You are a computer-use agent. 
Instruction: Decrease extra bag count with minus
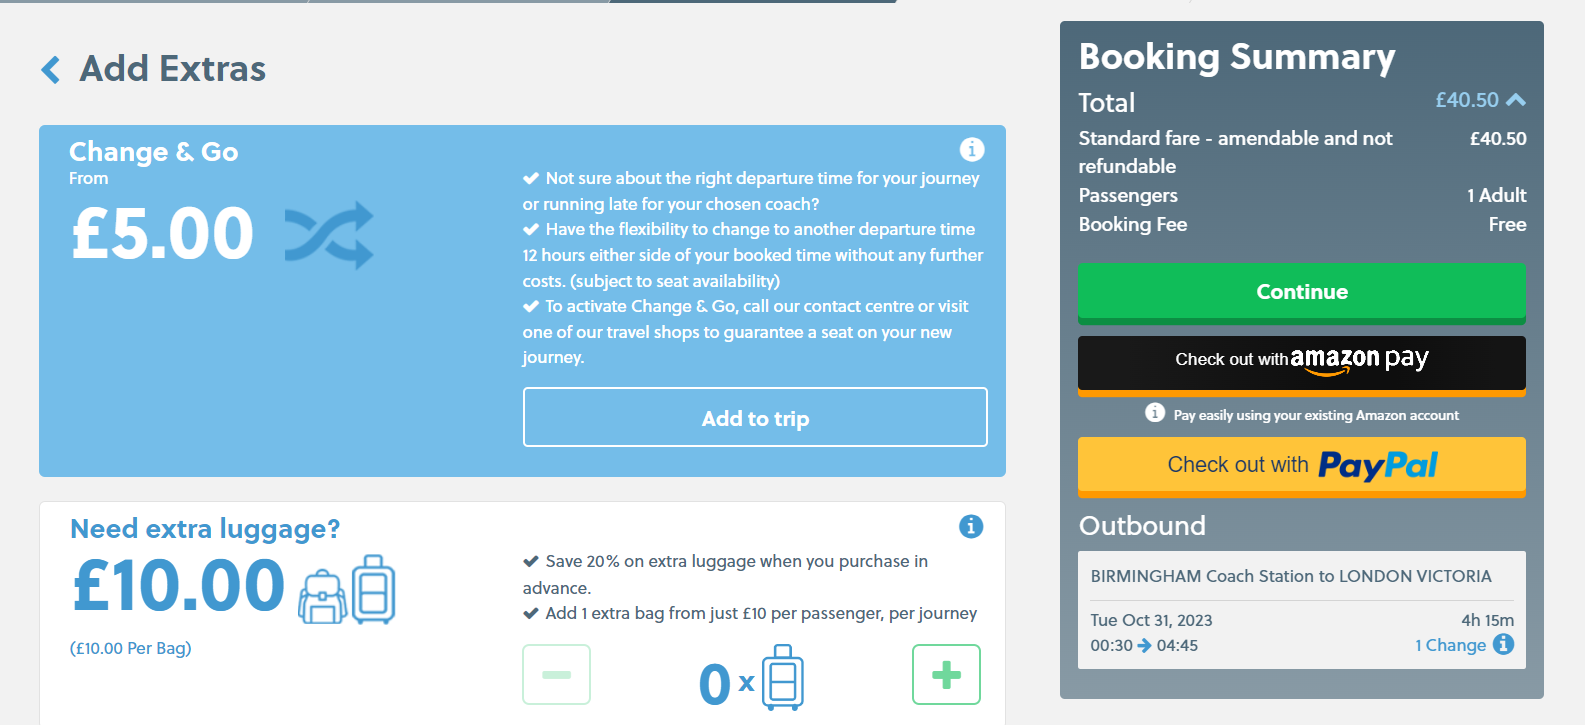tap(556, 675)
